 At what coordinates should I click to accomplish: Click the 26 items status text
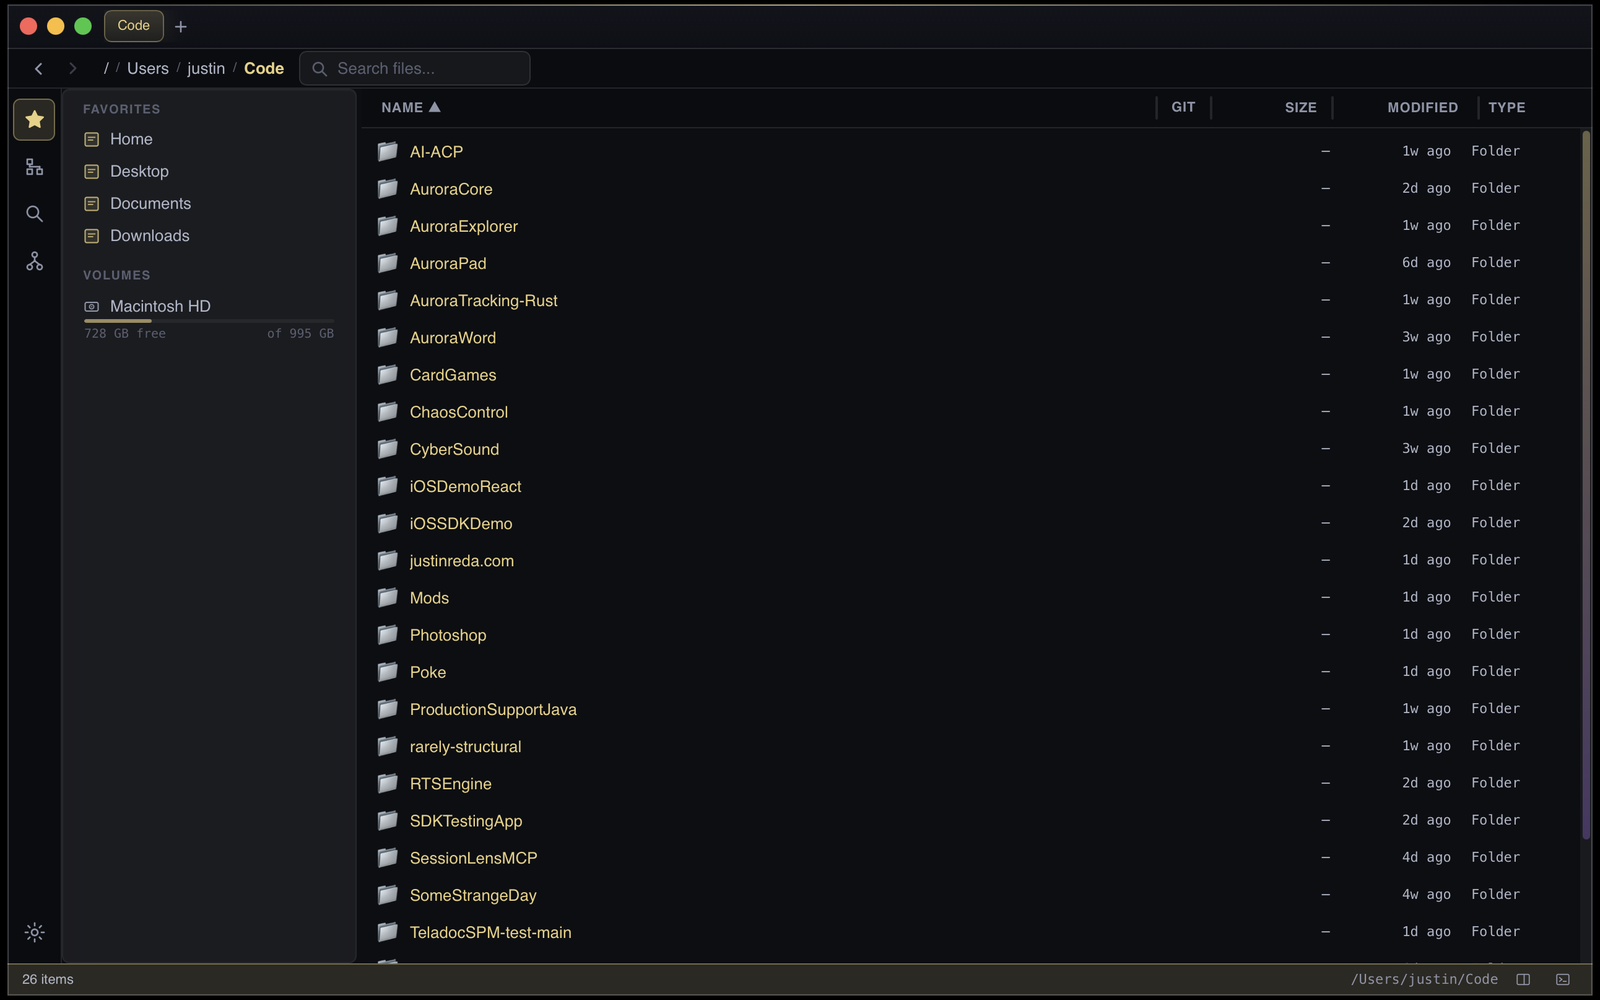48,979
